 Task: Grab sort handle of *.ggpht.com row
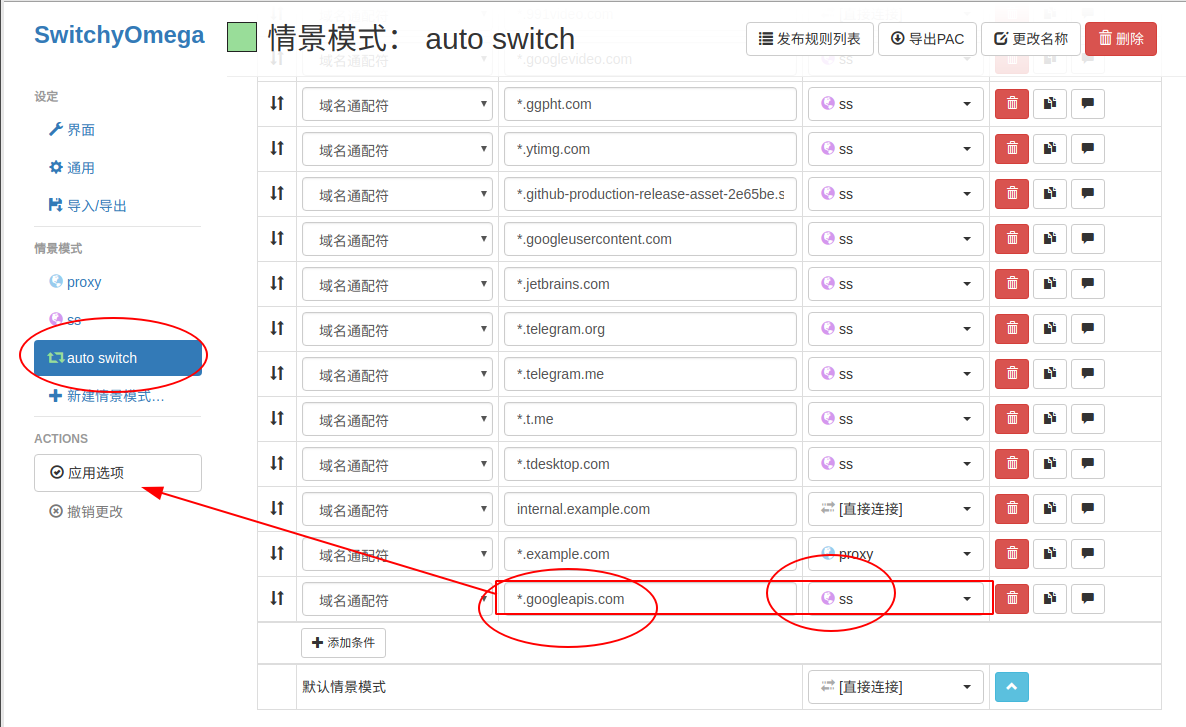[277, 104]
